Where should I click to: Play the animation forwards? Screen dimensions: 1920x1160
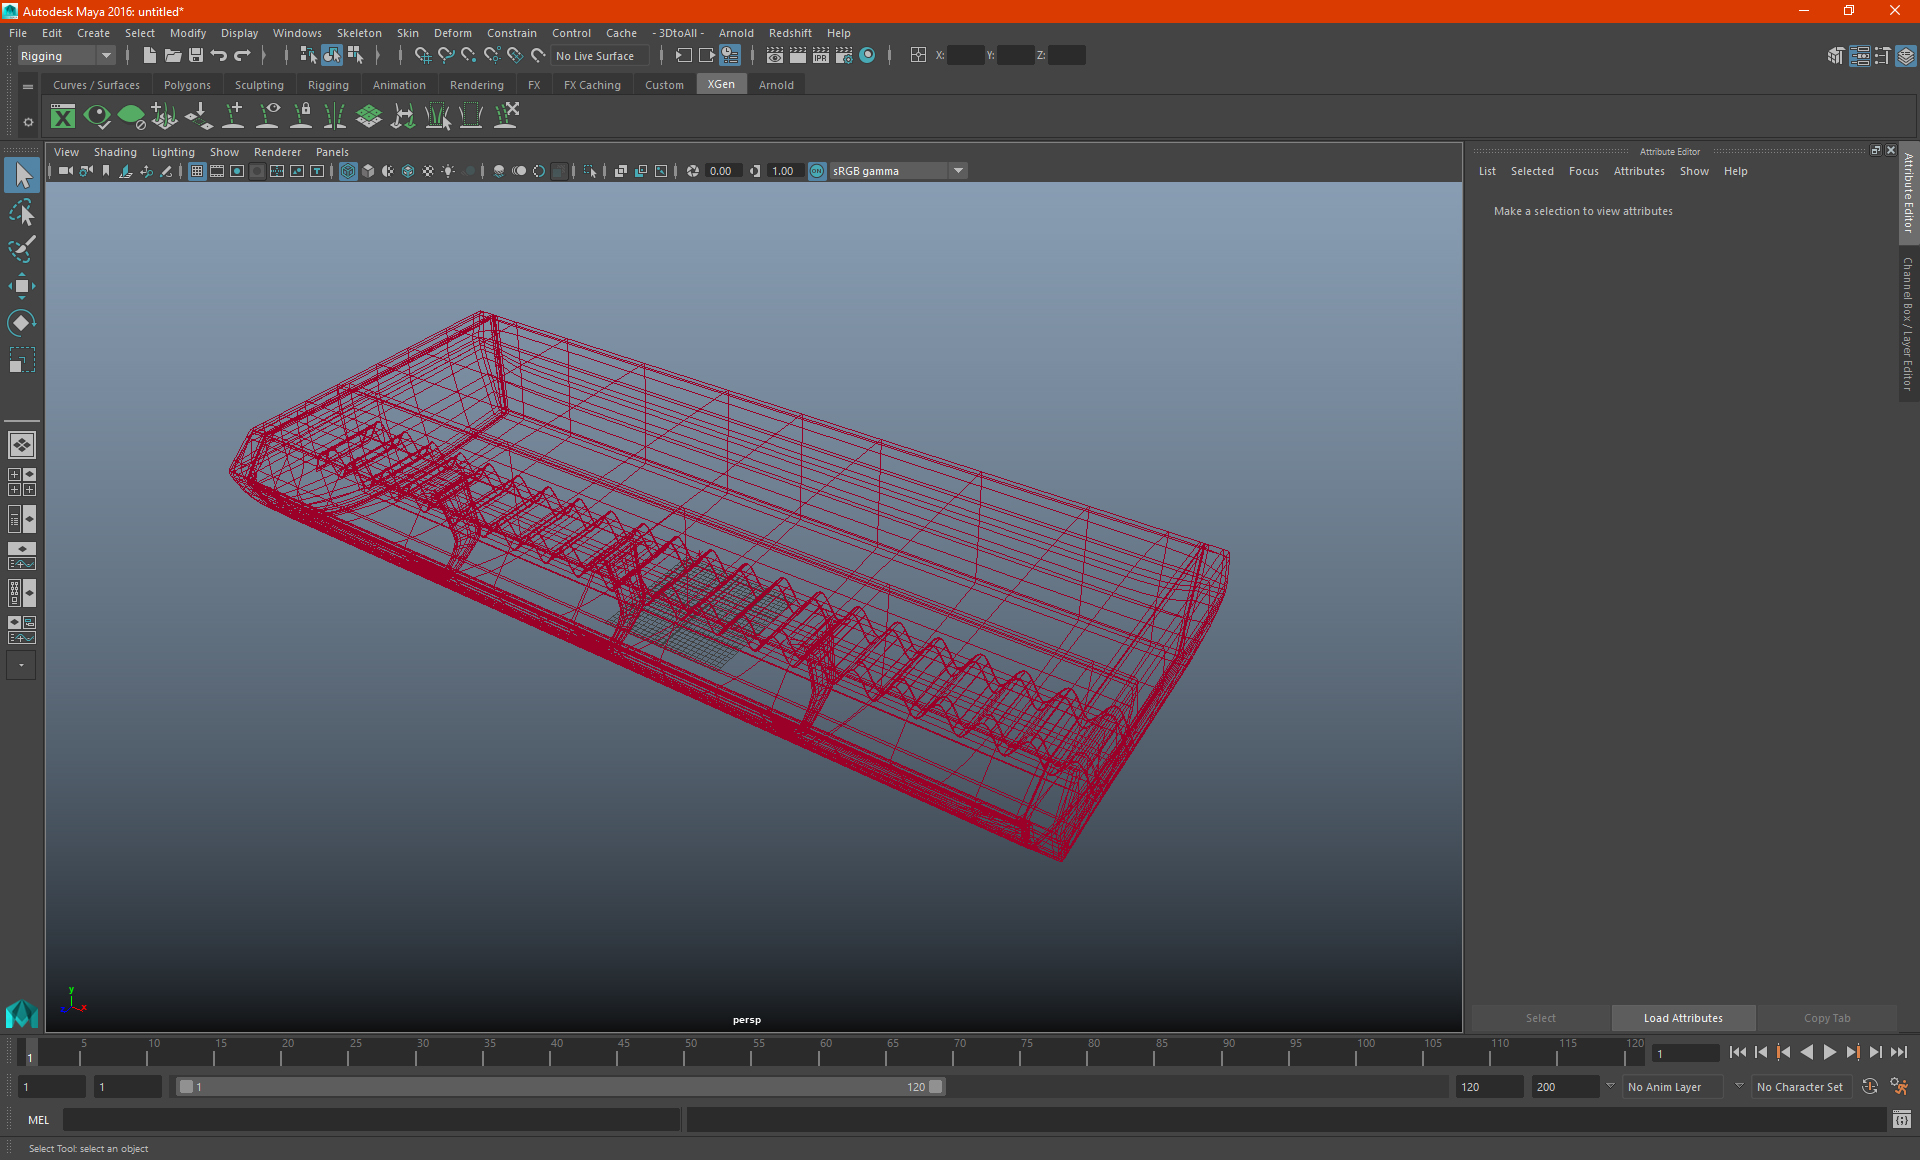coord(1830,1052)
